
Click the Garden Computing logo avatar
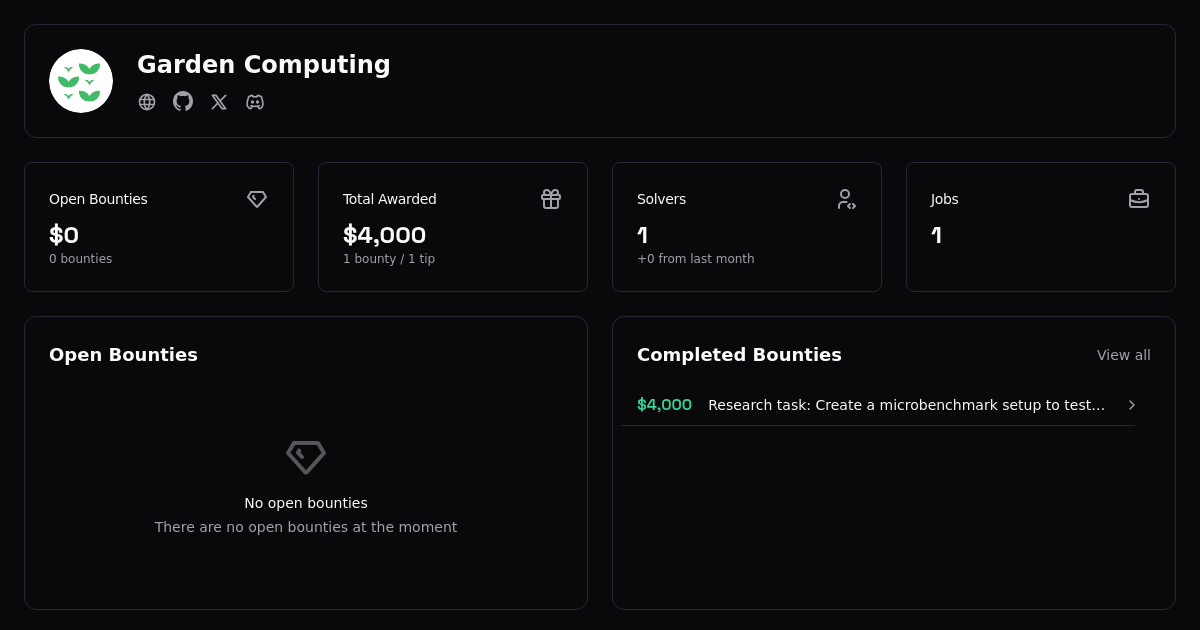pyautogui.click(x=81, y=81)
